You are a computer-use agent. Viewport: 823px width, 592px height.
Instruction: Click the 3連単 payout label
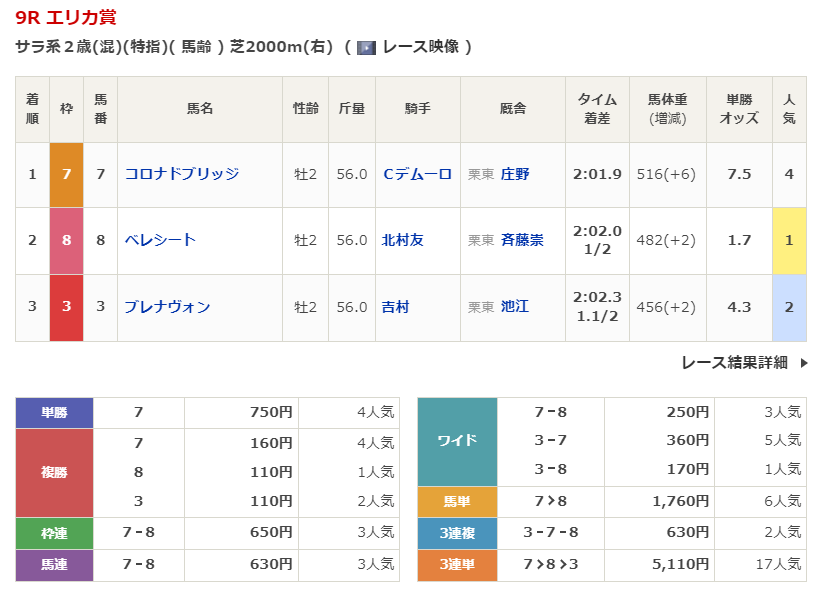[x=456, y=565]
